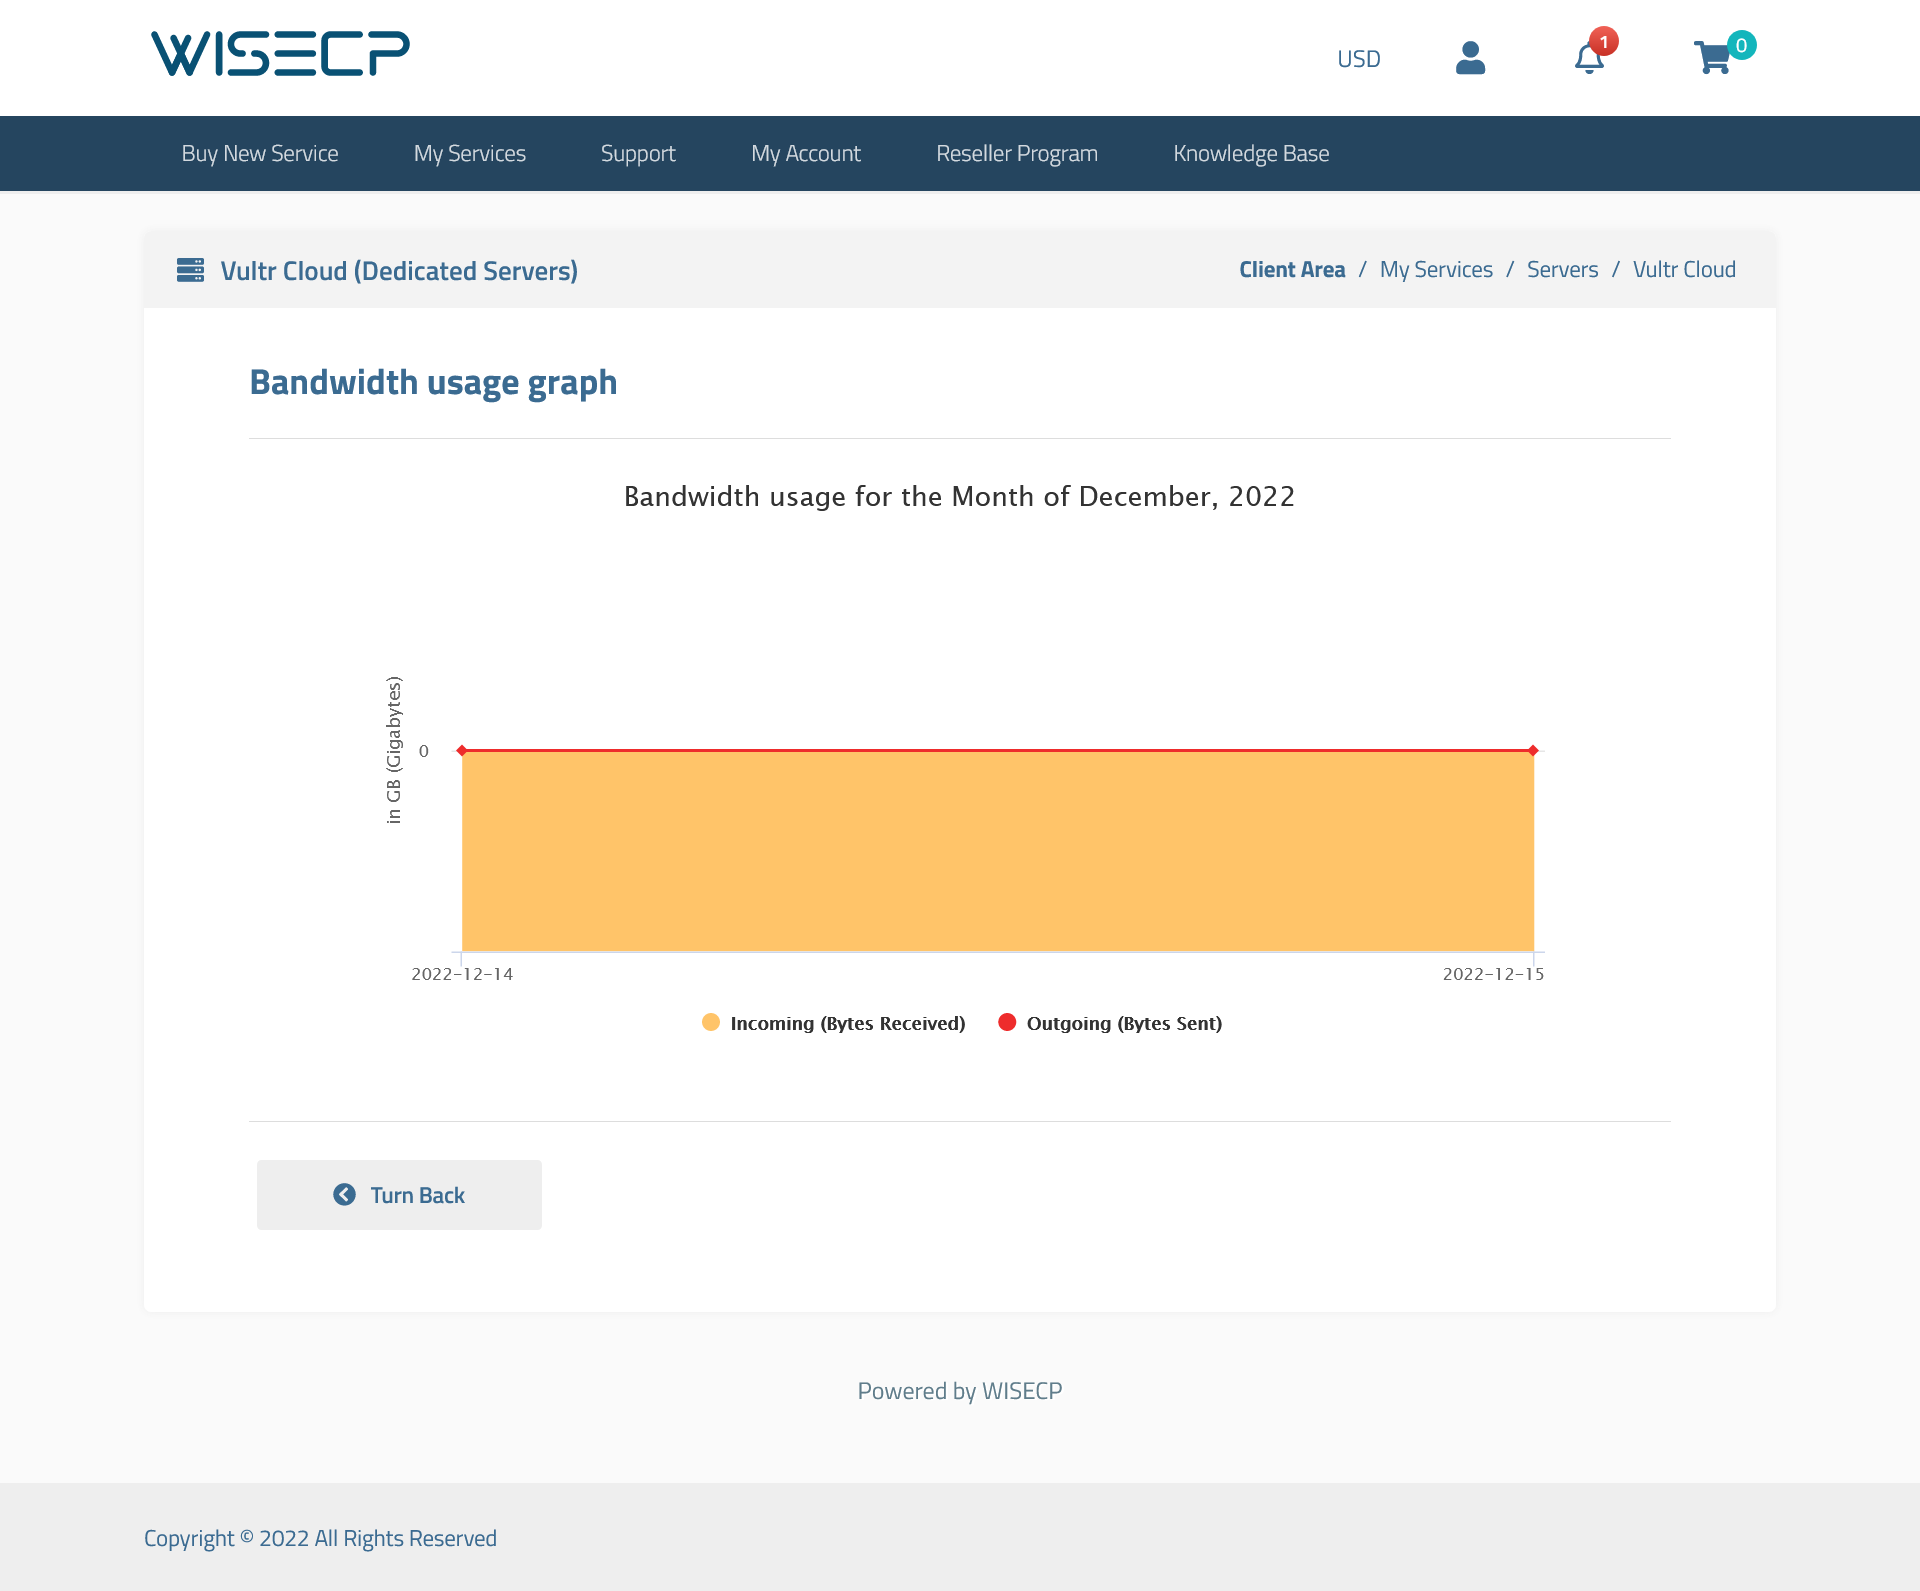Go to Vultr Cloud breadcrumb link
The image size is (1920, 1591).
(x=1684, y=270)
